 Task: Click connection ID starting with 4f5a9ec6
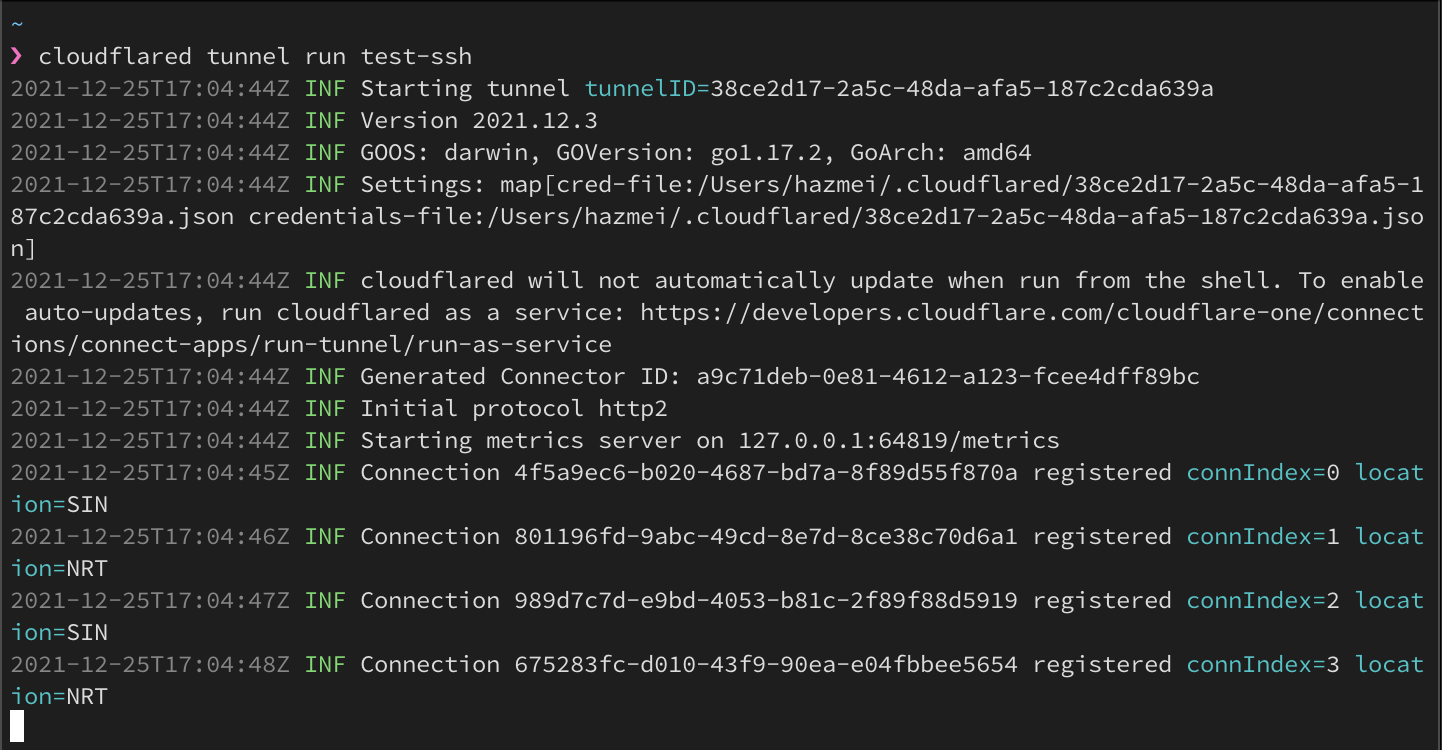(766, 472)
